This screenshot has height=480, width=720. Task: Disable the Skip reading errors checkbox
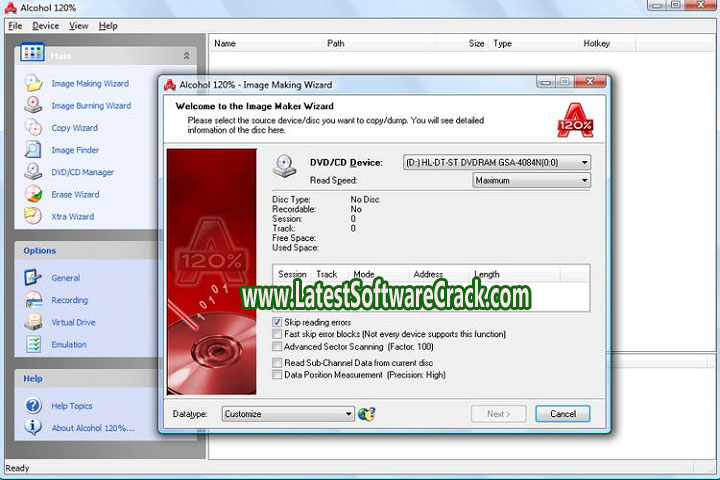click(277, 322)
